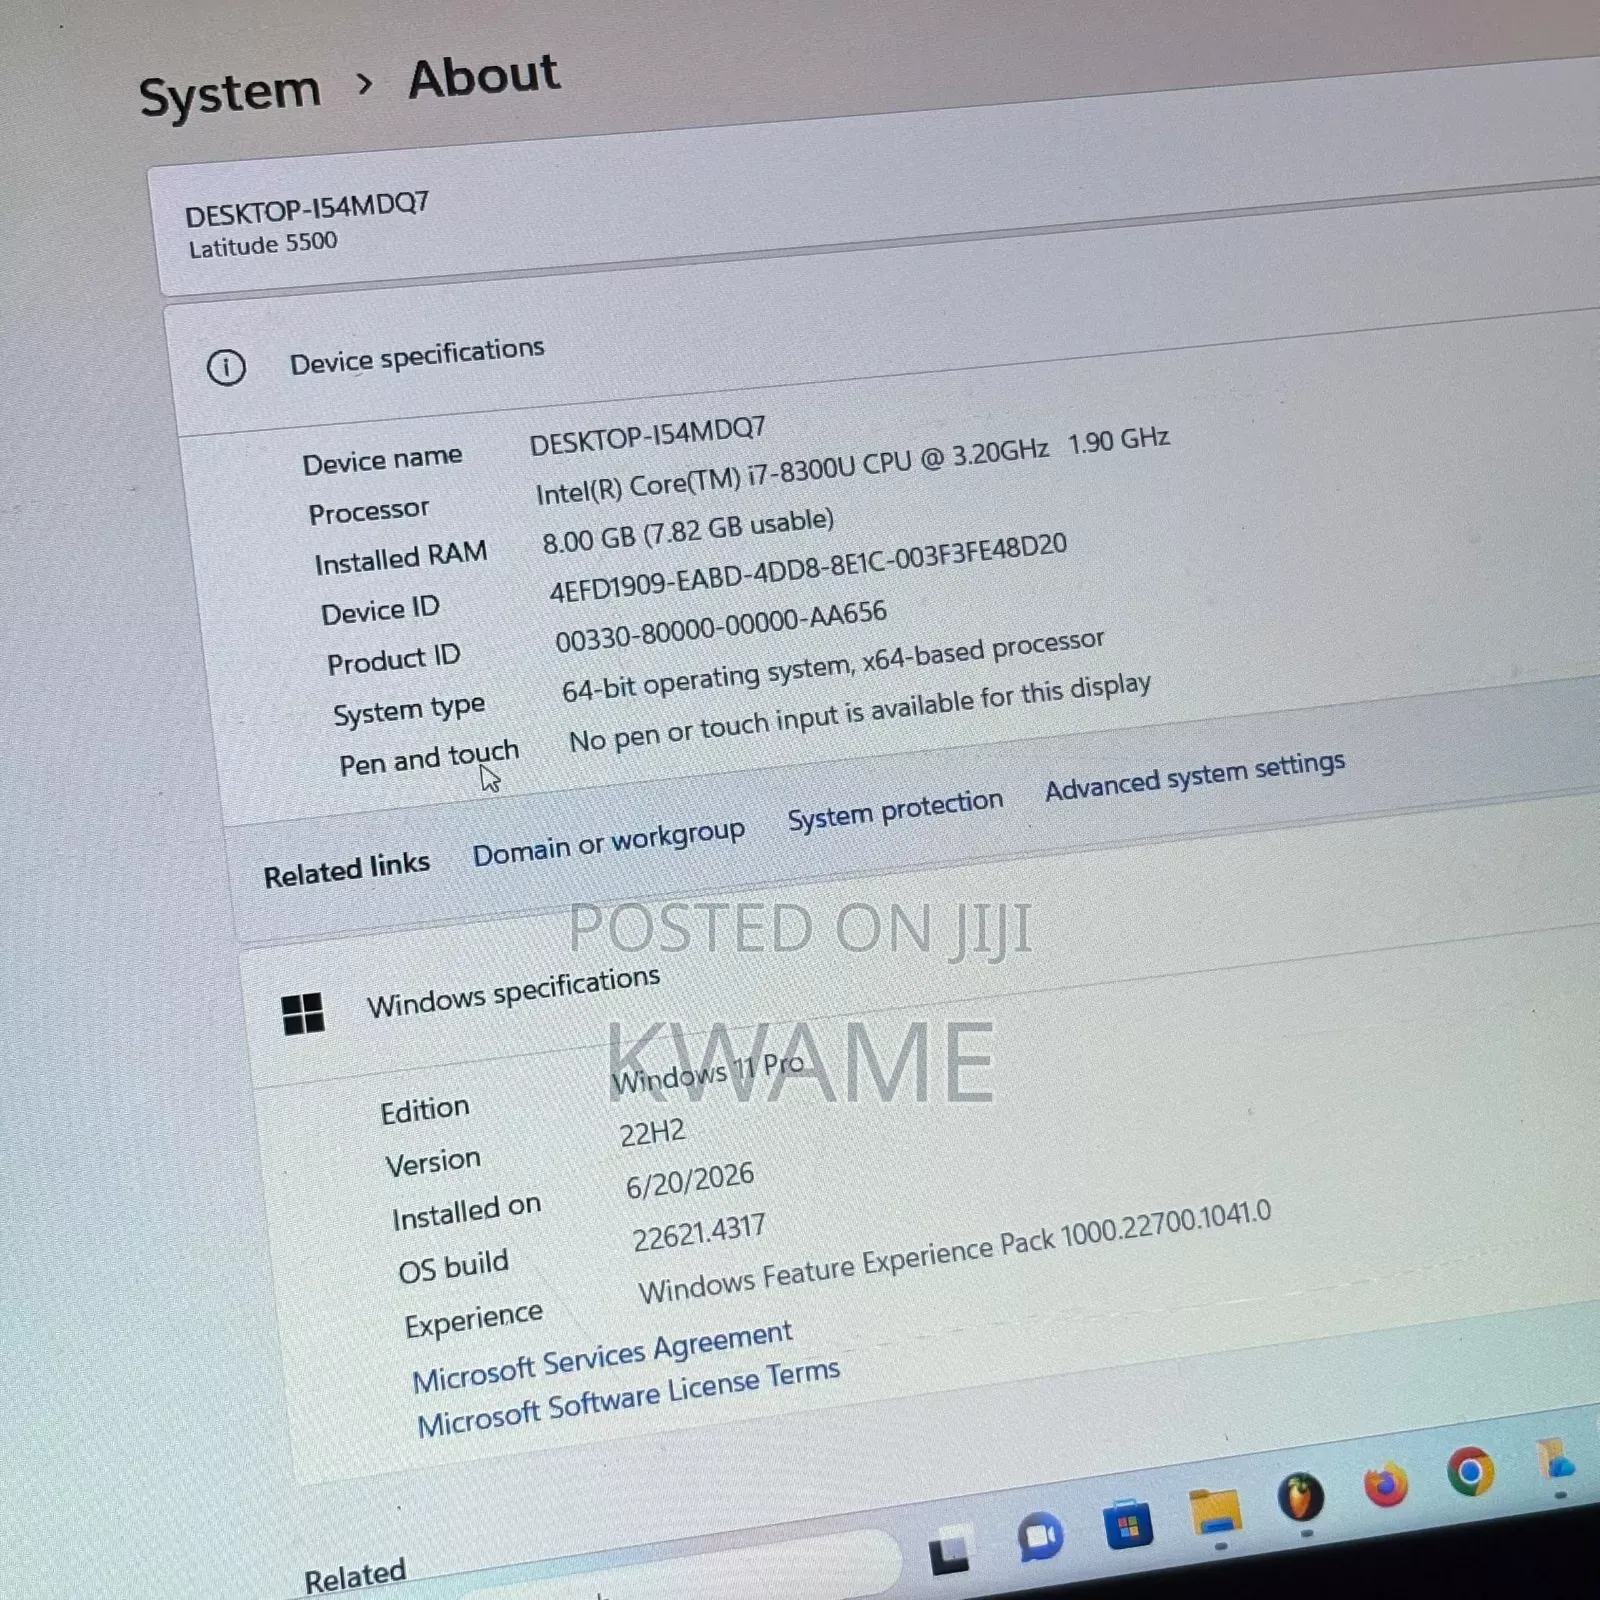Open Microsoft Services Agreement link
Screen dimensions: 1600x1600
(x=602, y=1357)
